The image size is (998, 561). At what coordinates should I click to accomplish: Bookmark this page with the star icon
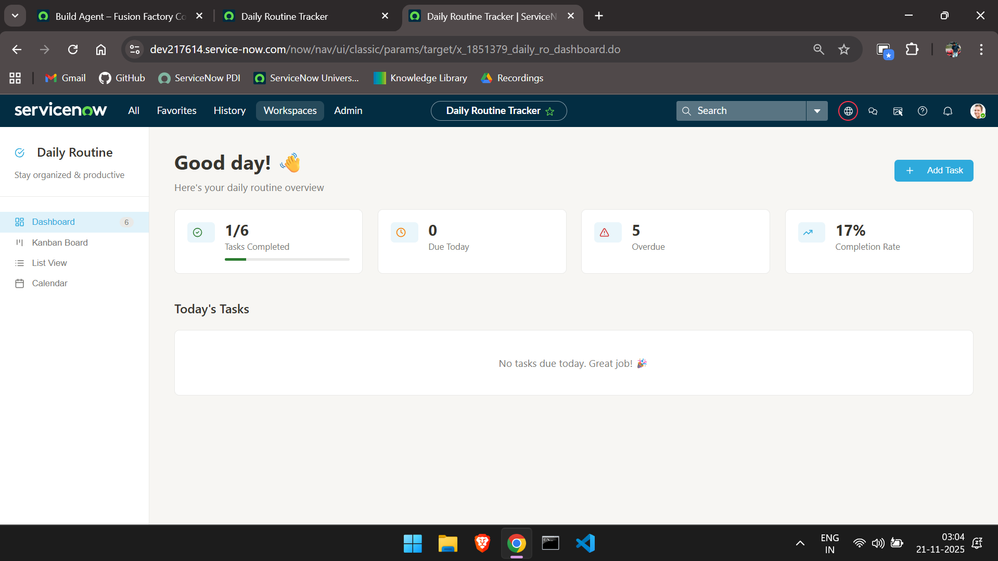point(844,50)
